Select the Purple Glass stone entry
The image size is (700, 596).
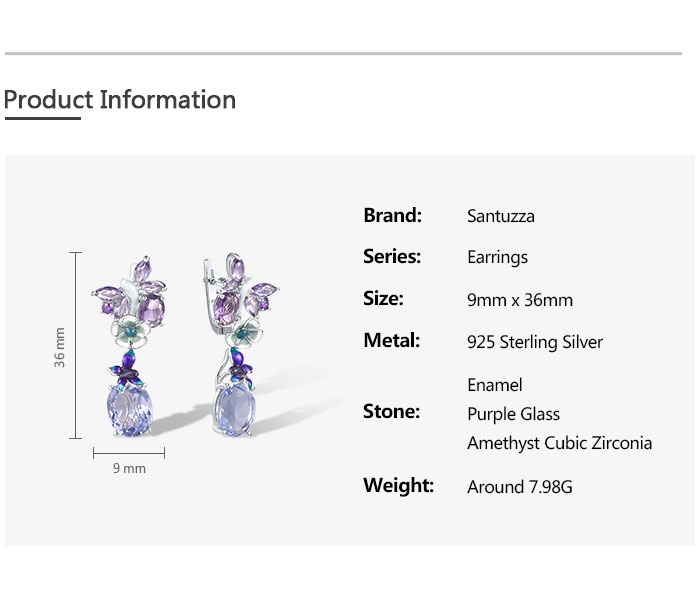pyautogui.click(x=513, y=414)
